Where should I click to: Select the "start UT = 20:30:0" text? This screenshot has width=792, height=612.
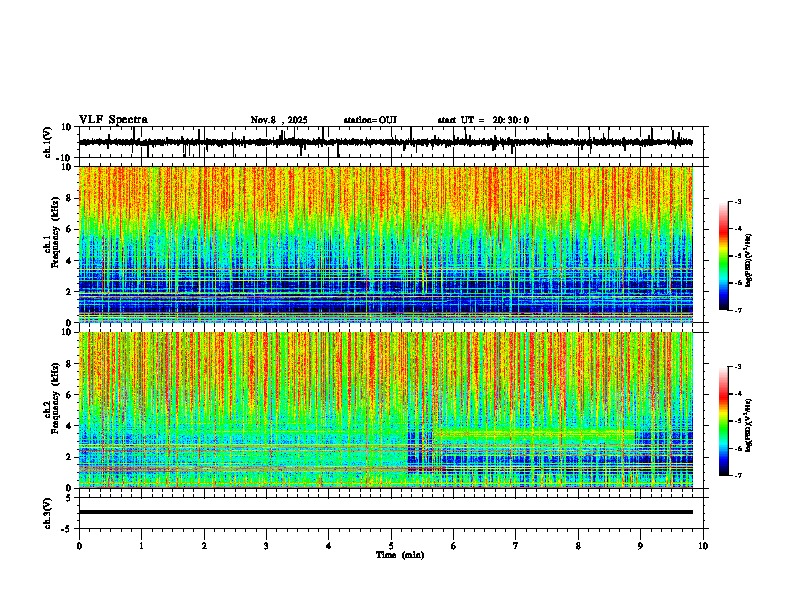[x=483, y=120]
